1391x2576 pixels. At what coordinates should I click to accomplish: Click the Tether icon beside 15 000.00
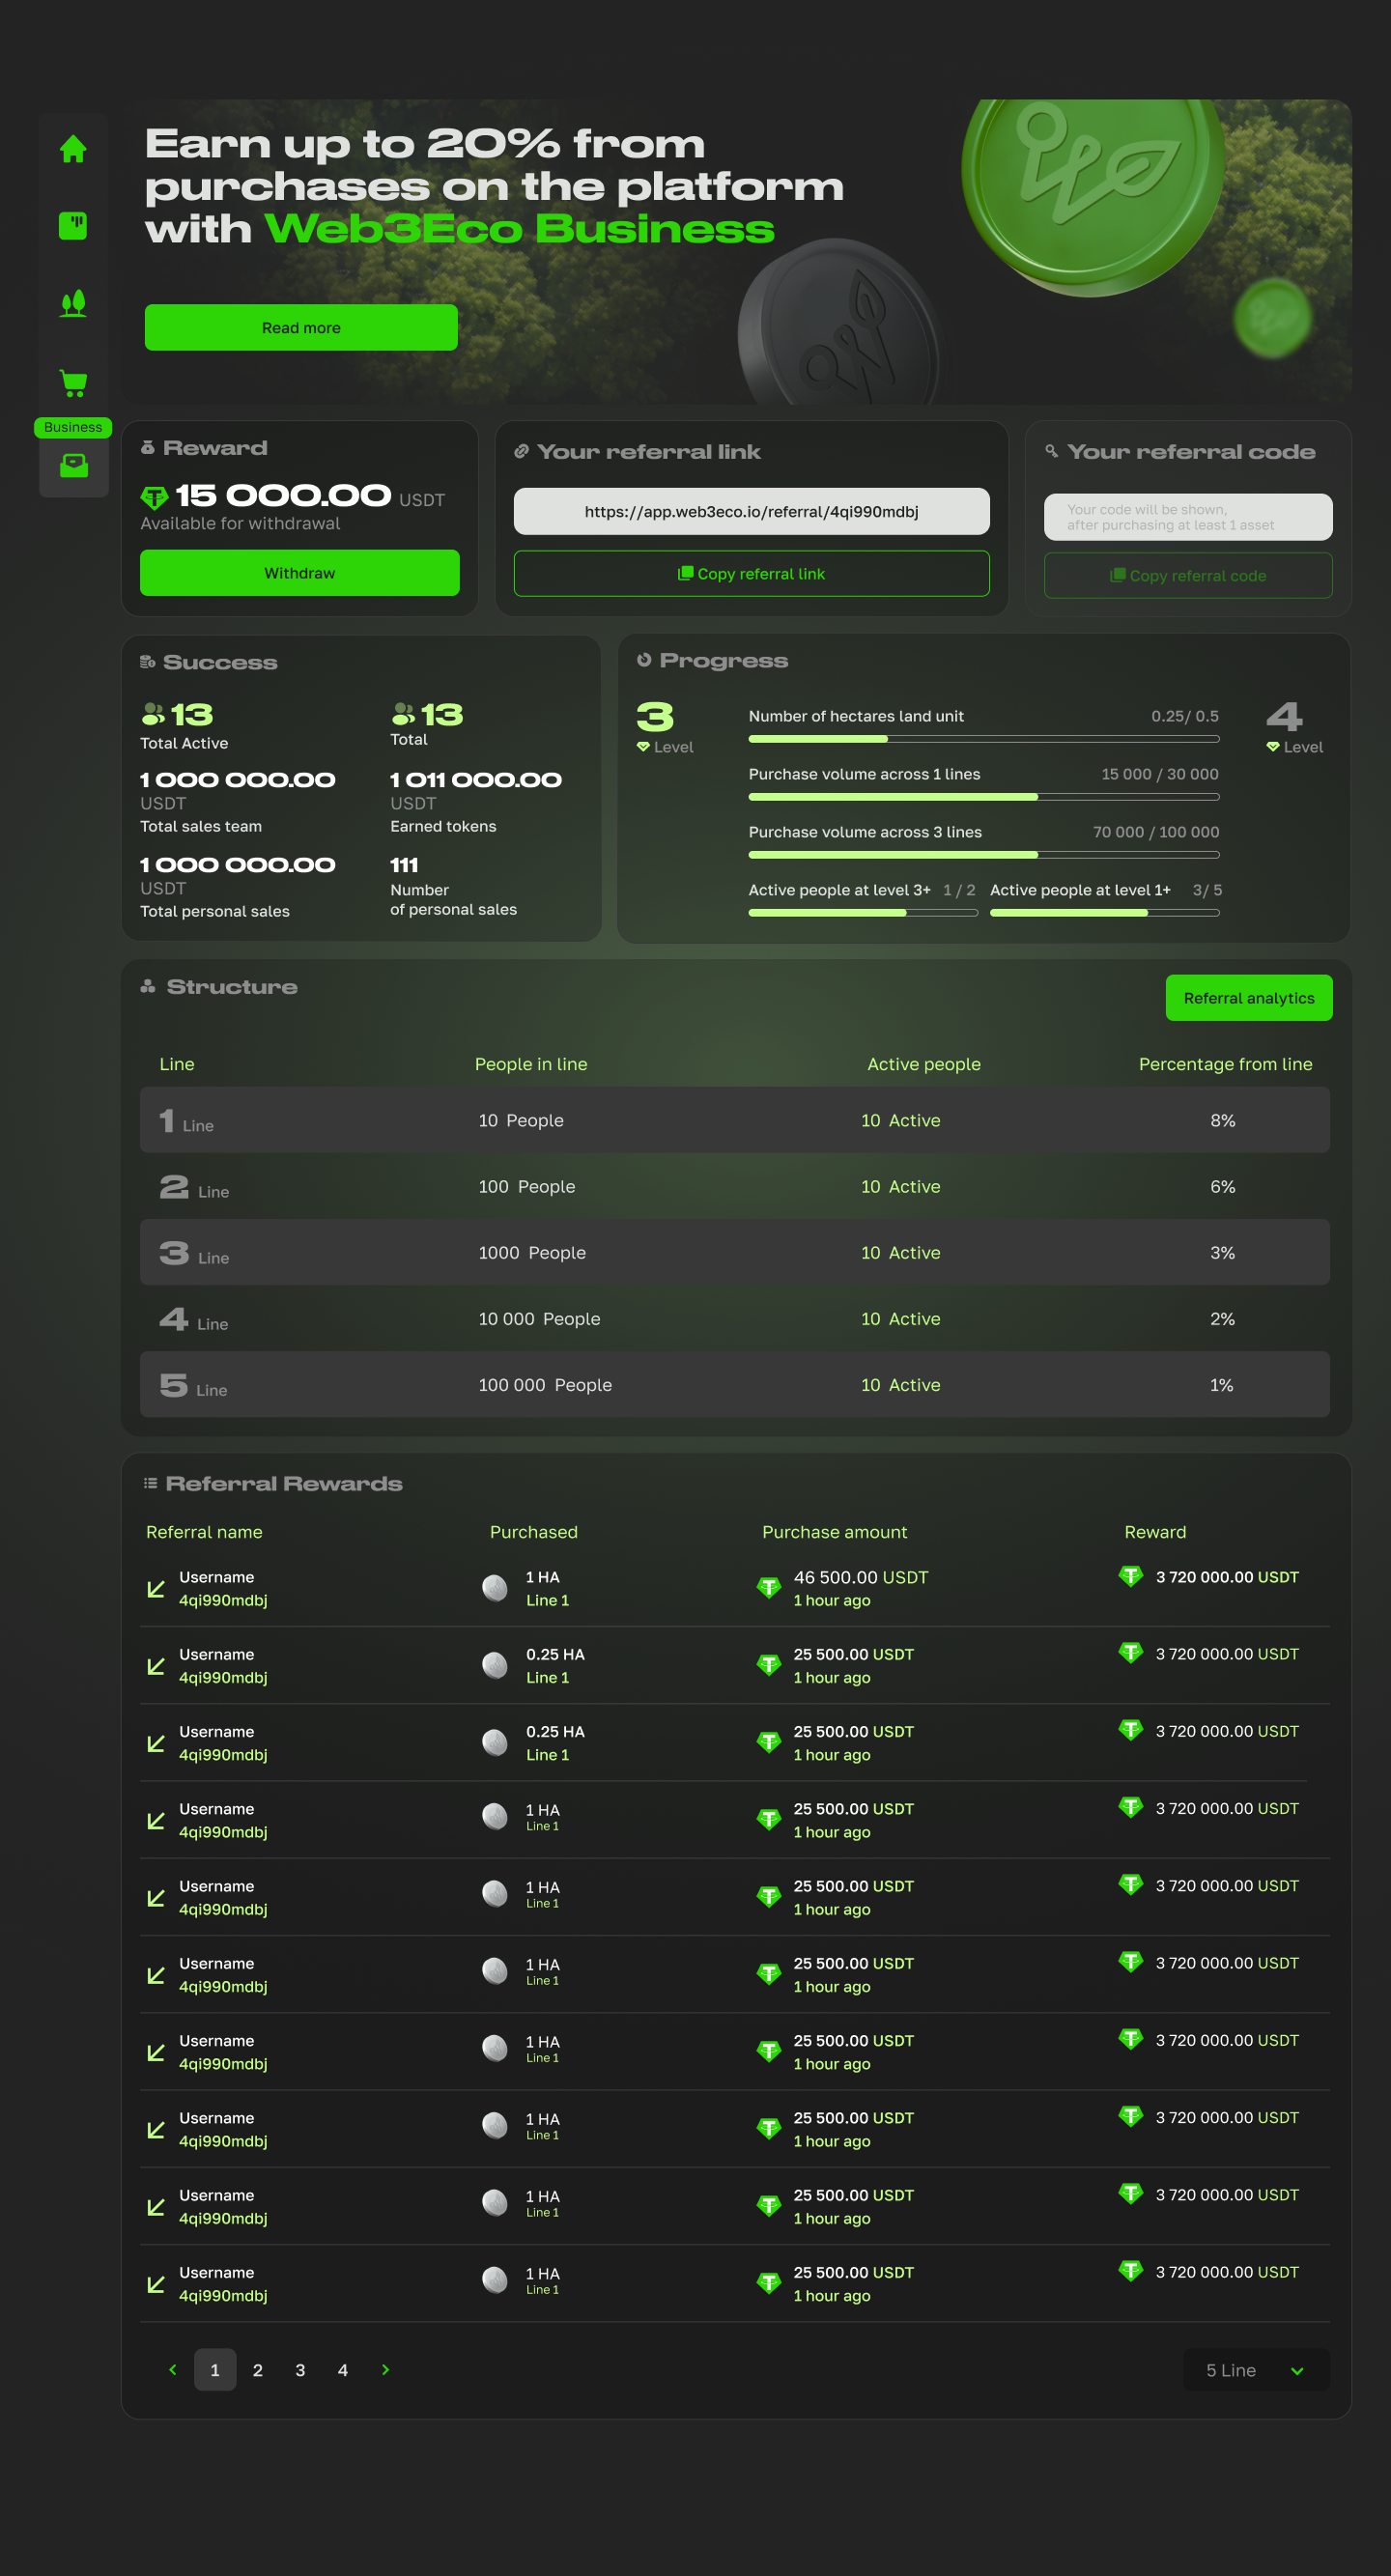pos(154,497)
